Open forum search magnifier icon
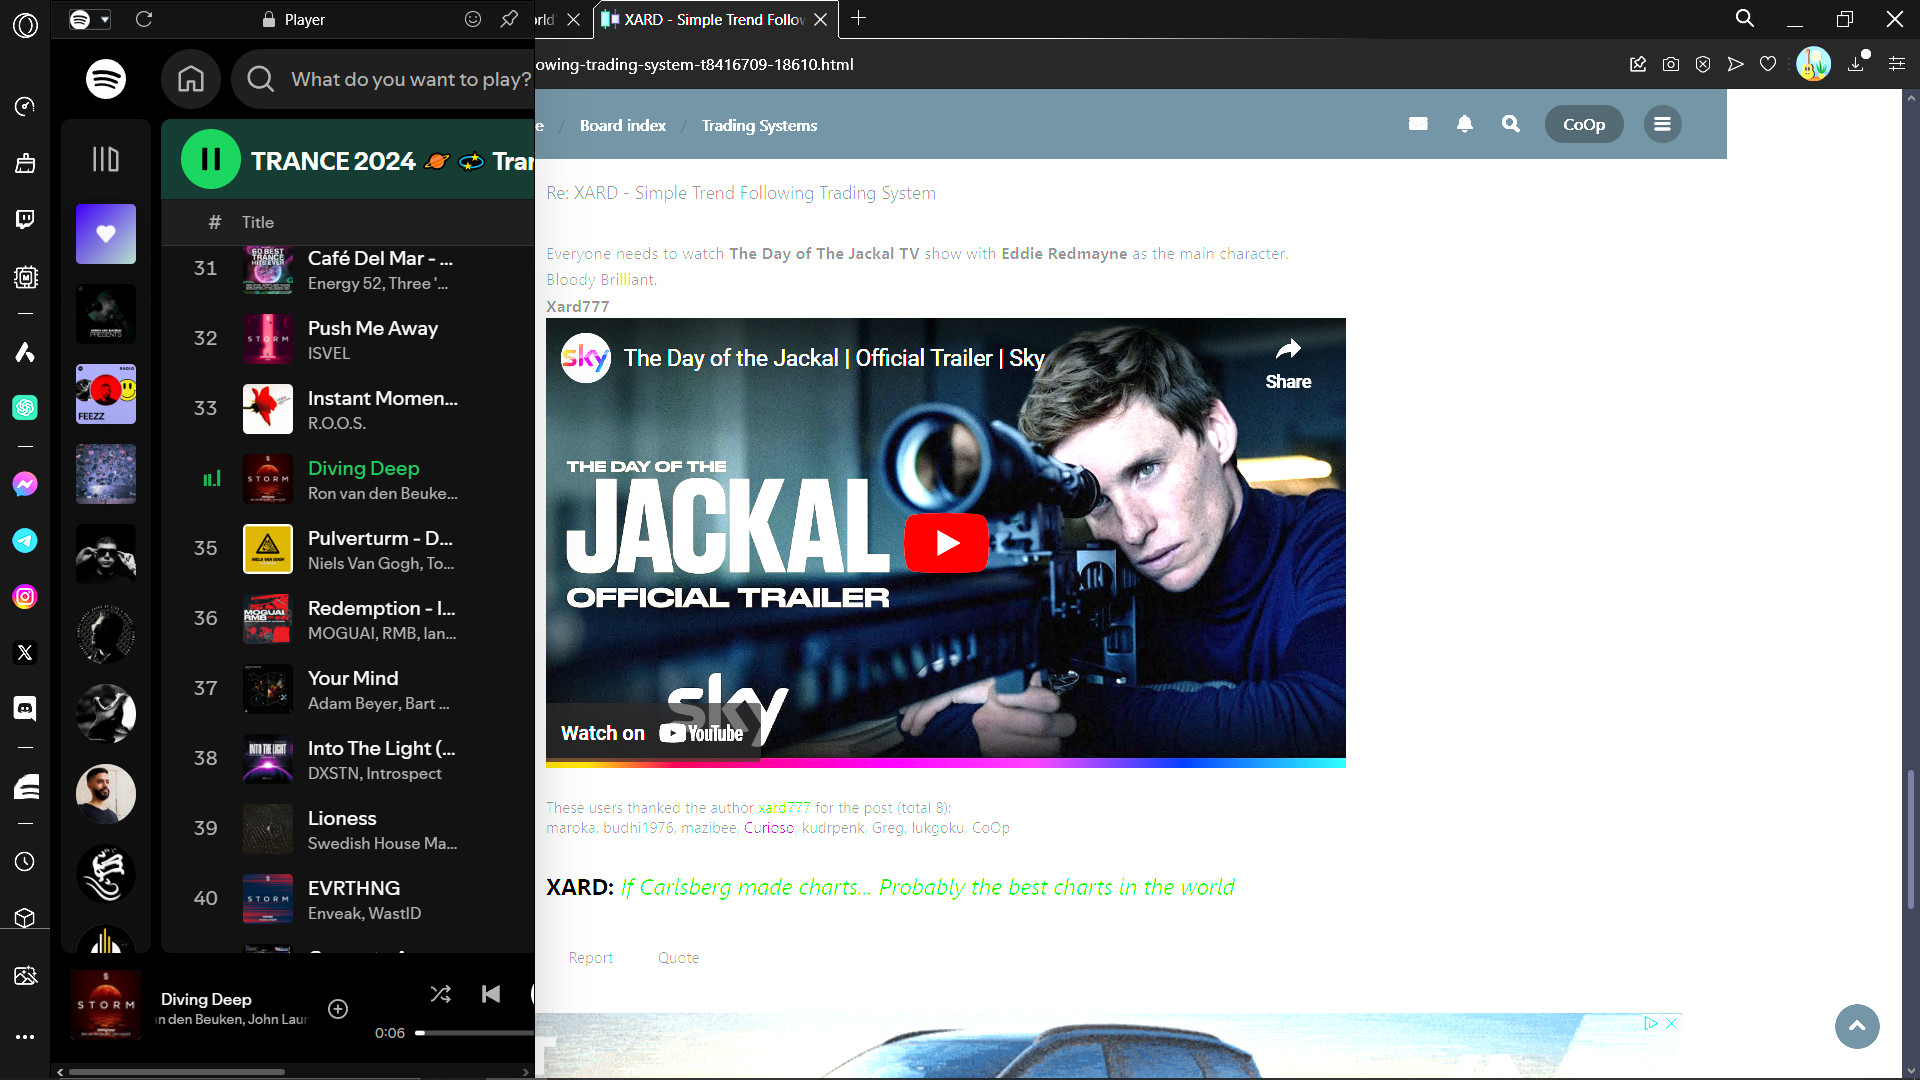The width and height of the screenshot is (1920, 1080). (x=1511, y=124)
